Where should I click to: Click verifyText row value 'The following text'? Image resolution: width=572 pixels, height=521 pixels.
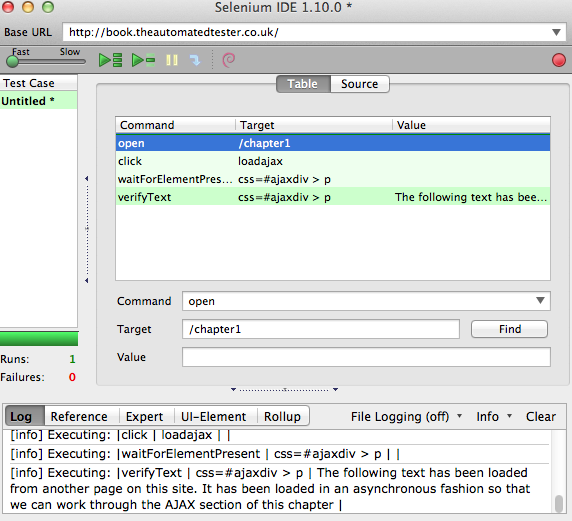[x=471, y=197]
